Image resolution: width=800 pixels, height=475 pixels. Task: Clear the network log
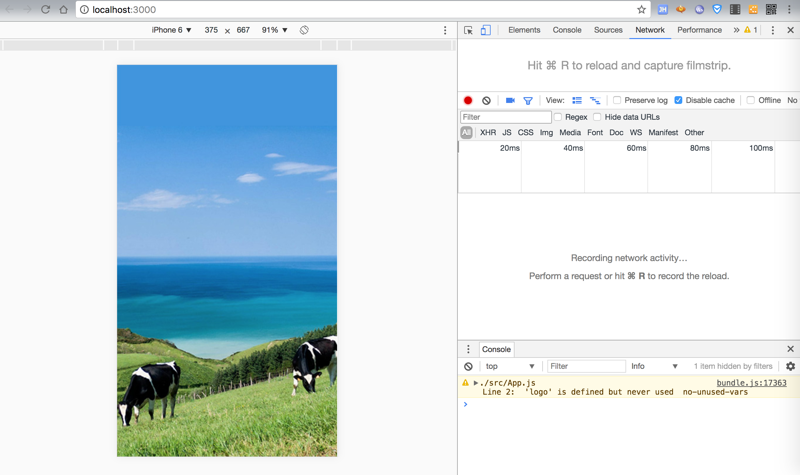(x=486, y=100)
